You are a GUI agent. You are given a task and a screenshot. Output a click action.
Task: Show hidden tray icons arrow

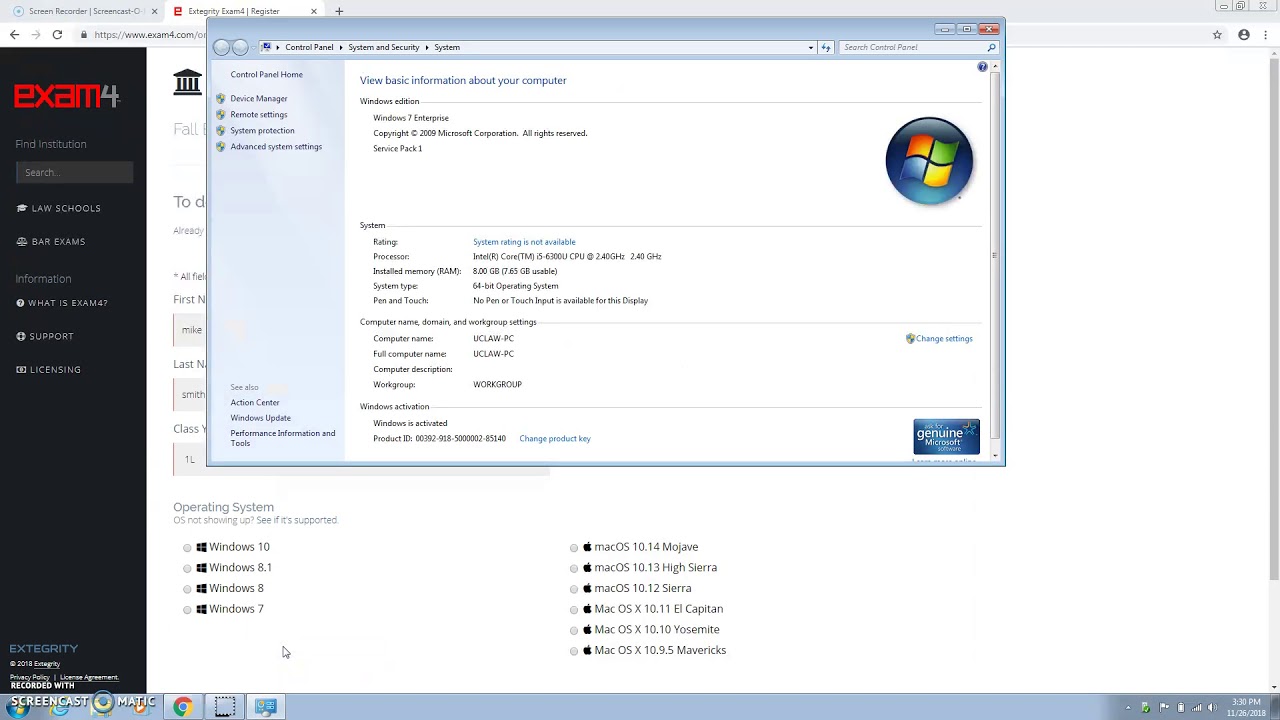[1129, 708]
